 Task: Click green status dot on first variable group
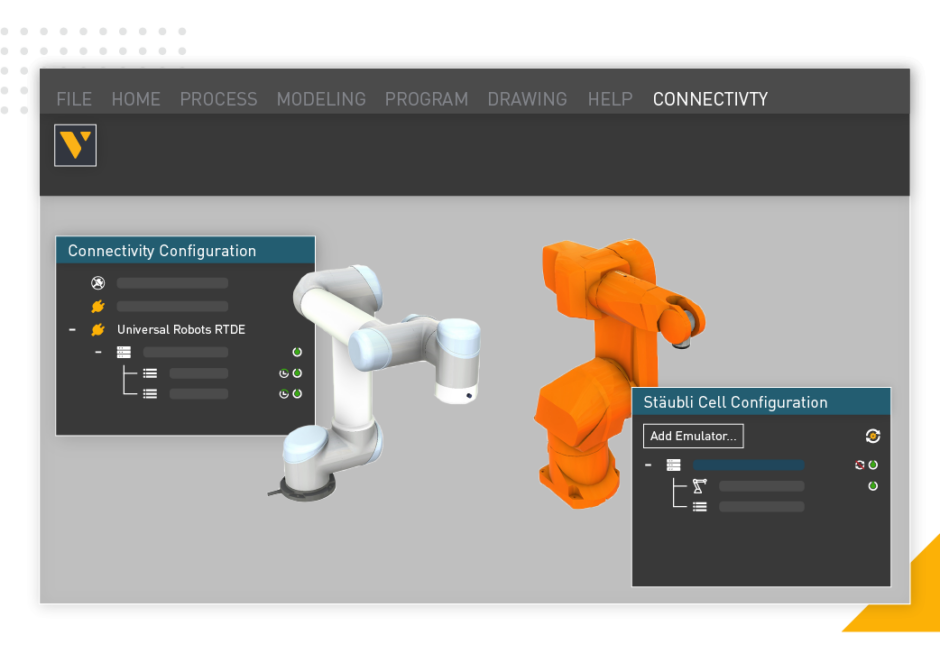(297, 373)
